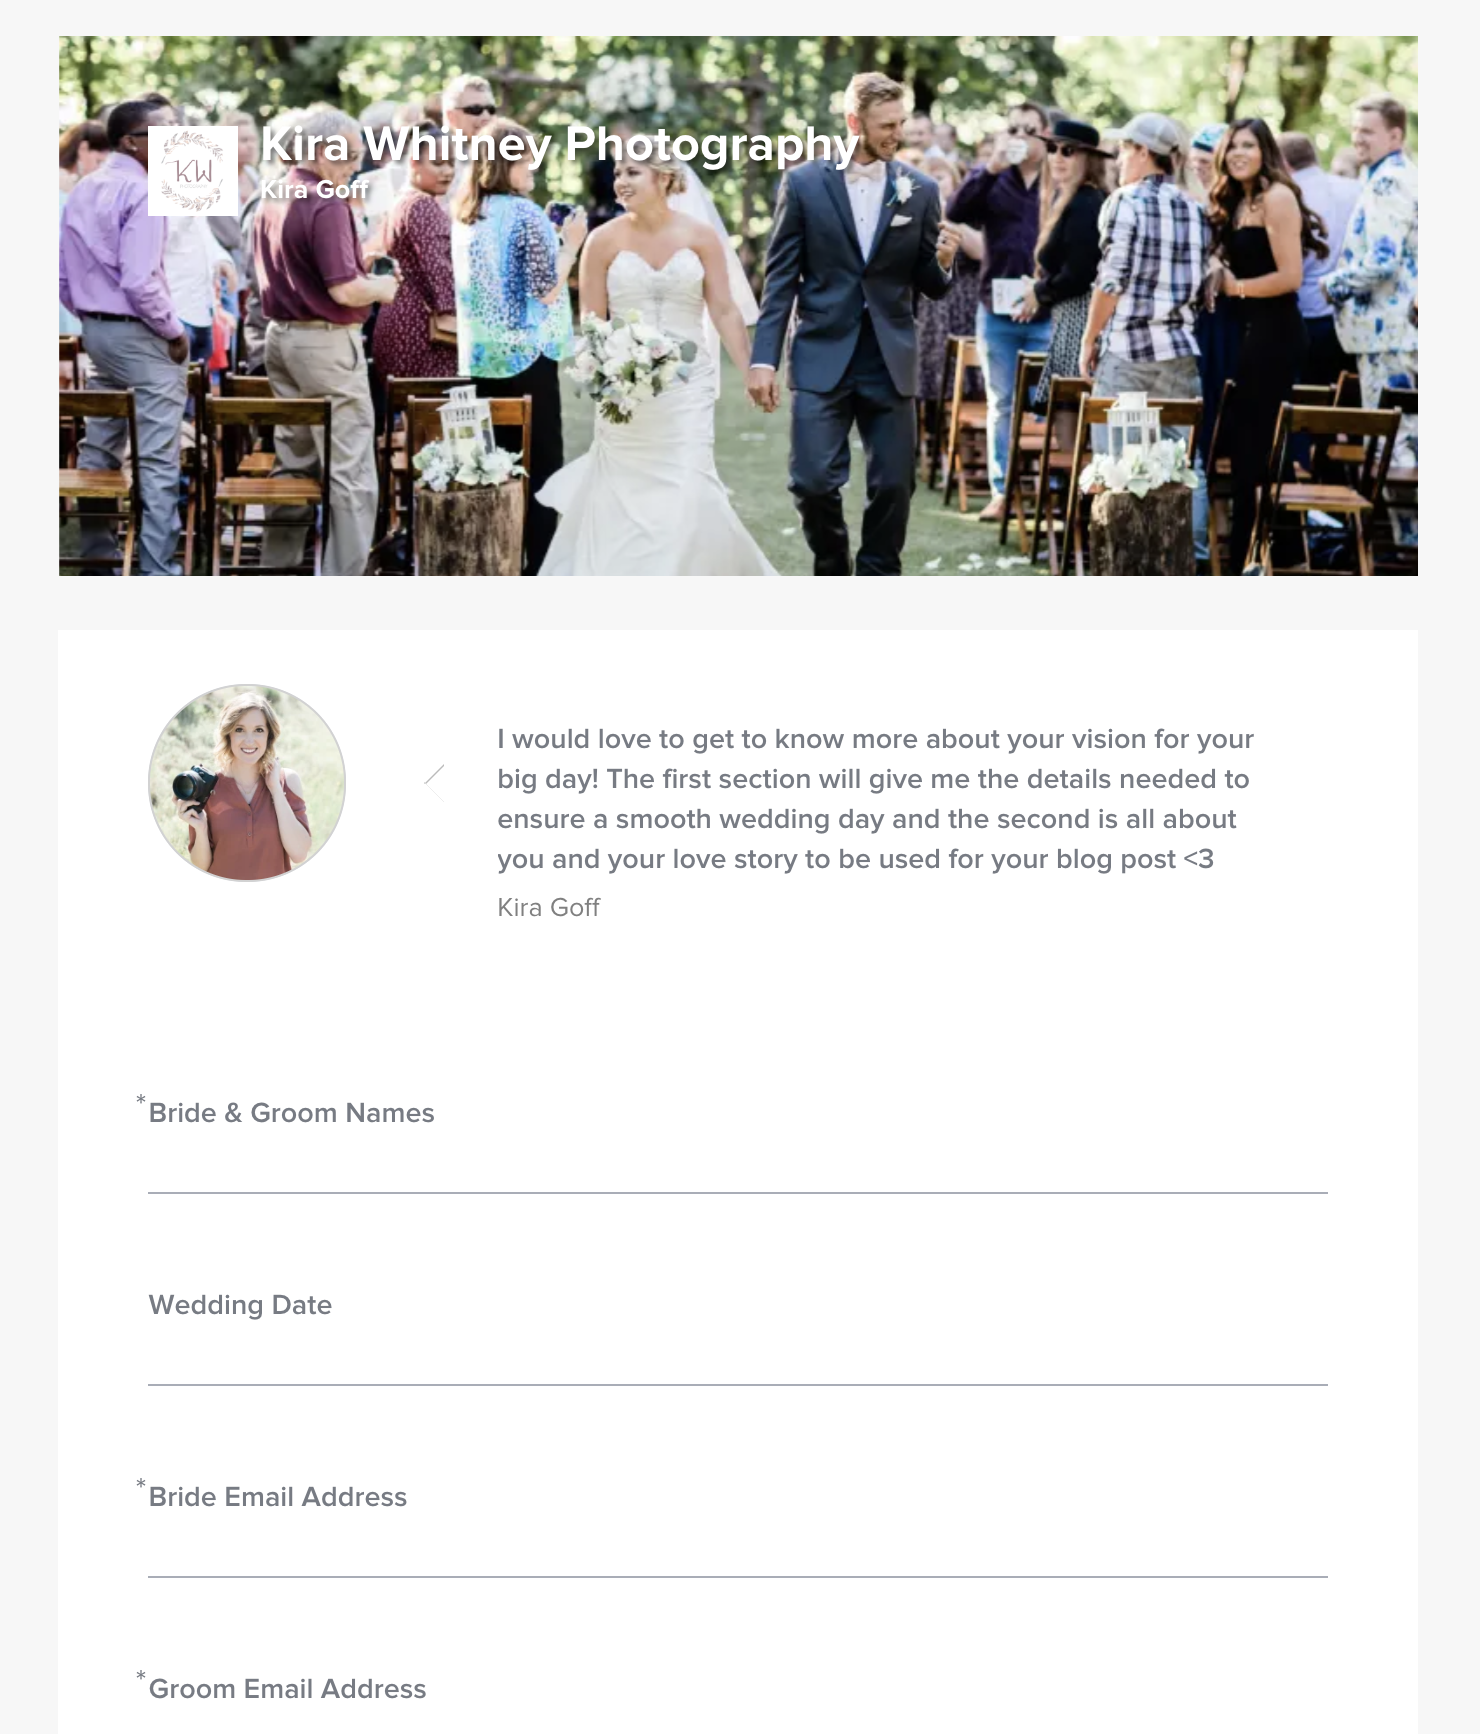Screen dimensions: 1480x1734
Task: Click the required asterisk beside Groom Email Address
Action: [x=141, y=1677]
